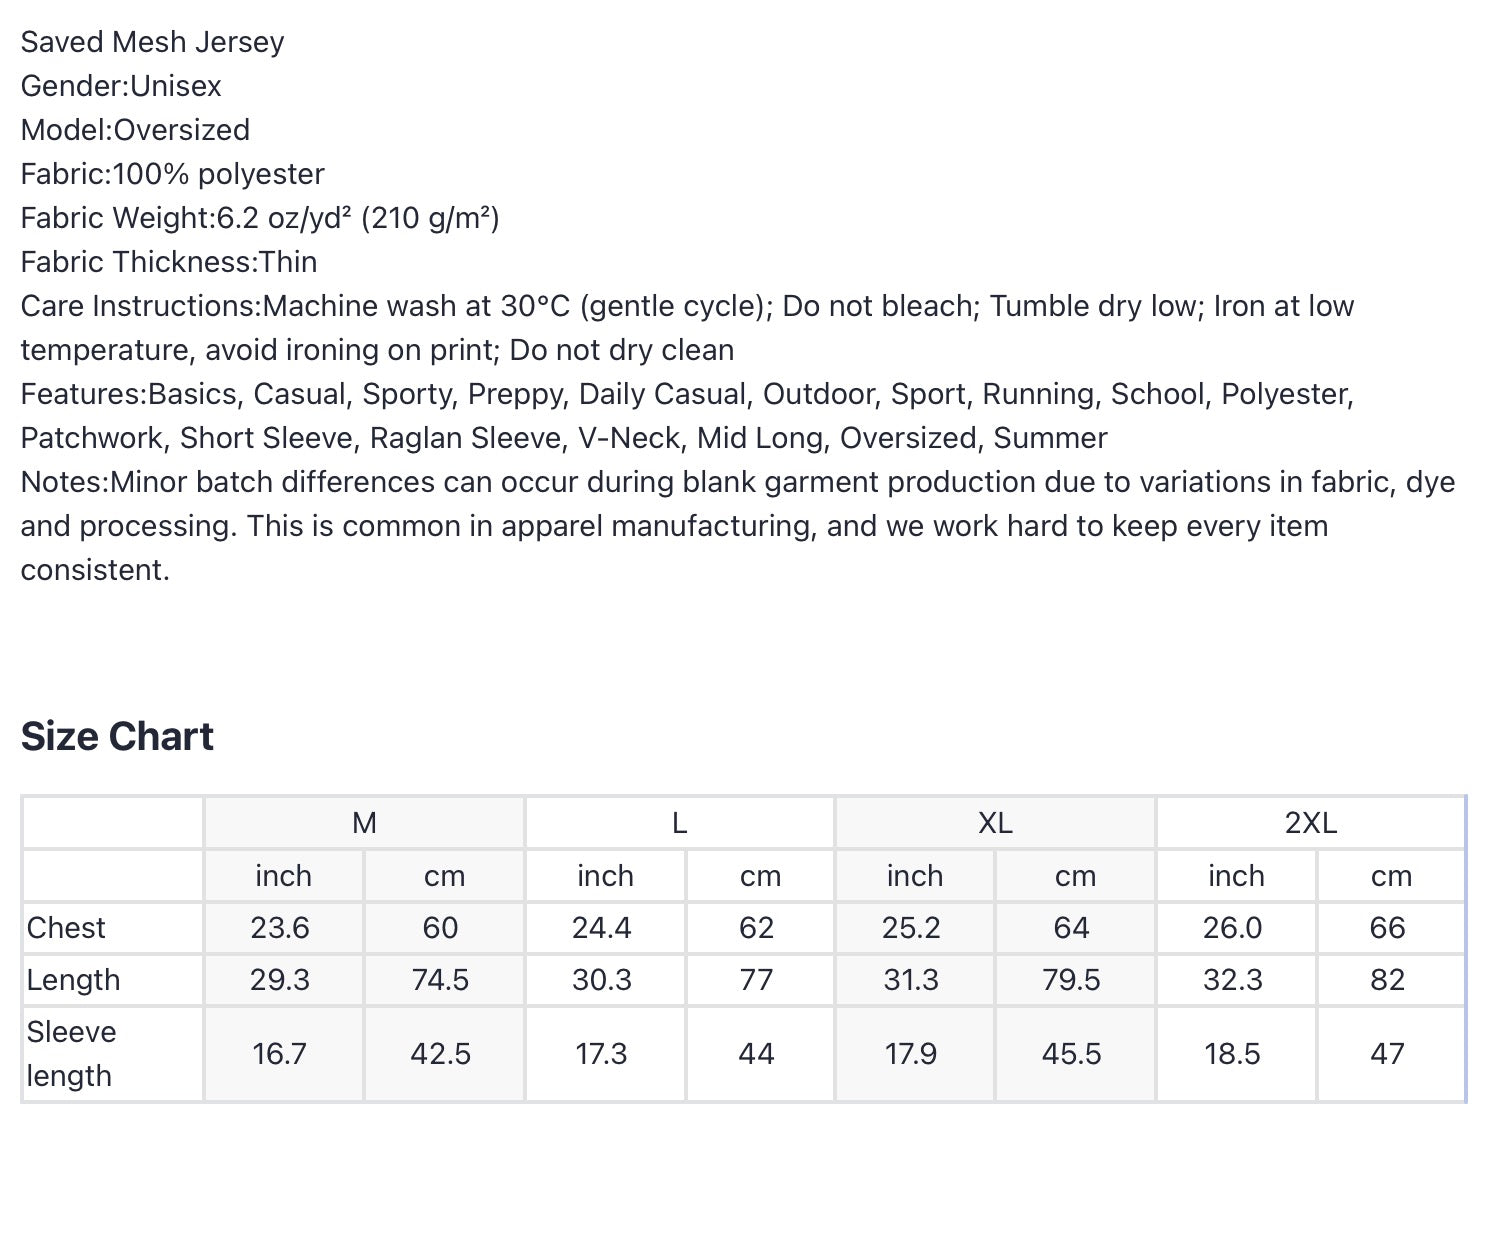
Task: Click the XL length value 79.5 cm
Action: (1072, 980)
